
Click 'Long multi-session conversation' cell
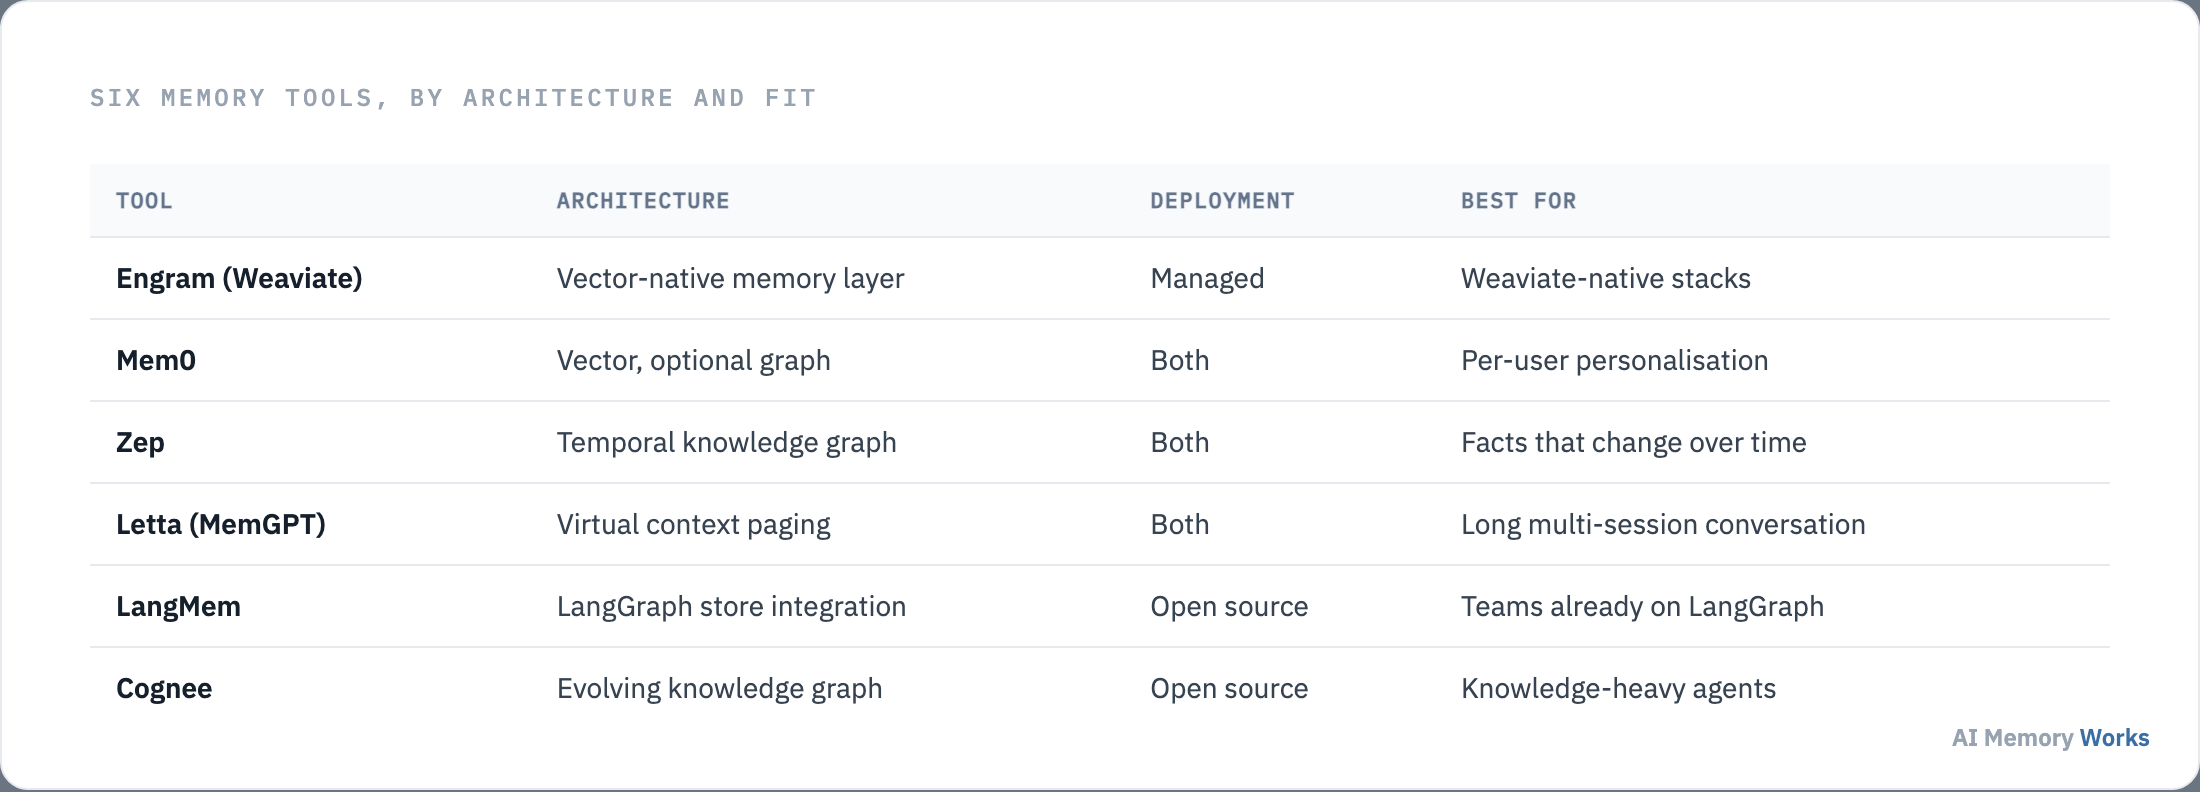[1663, 525]
